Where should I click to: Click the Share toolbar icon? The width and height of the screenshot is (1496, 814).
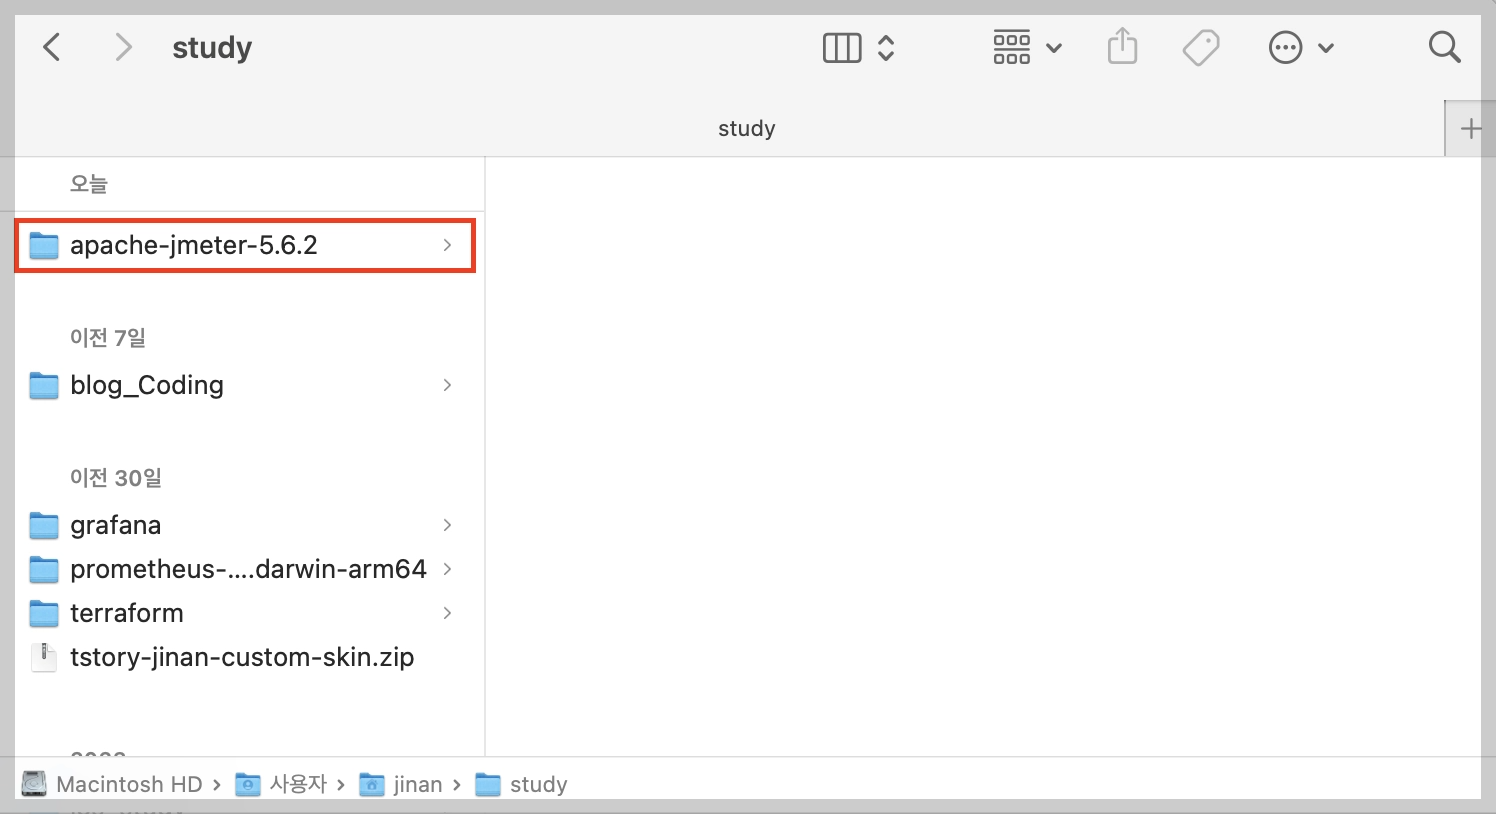pos(1123,47)
